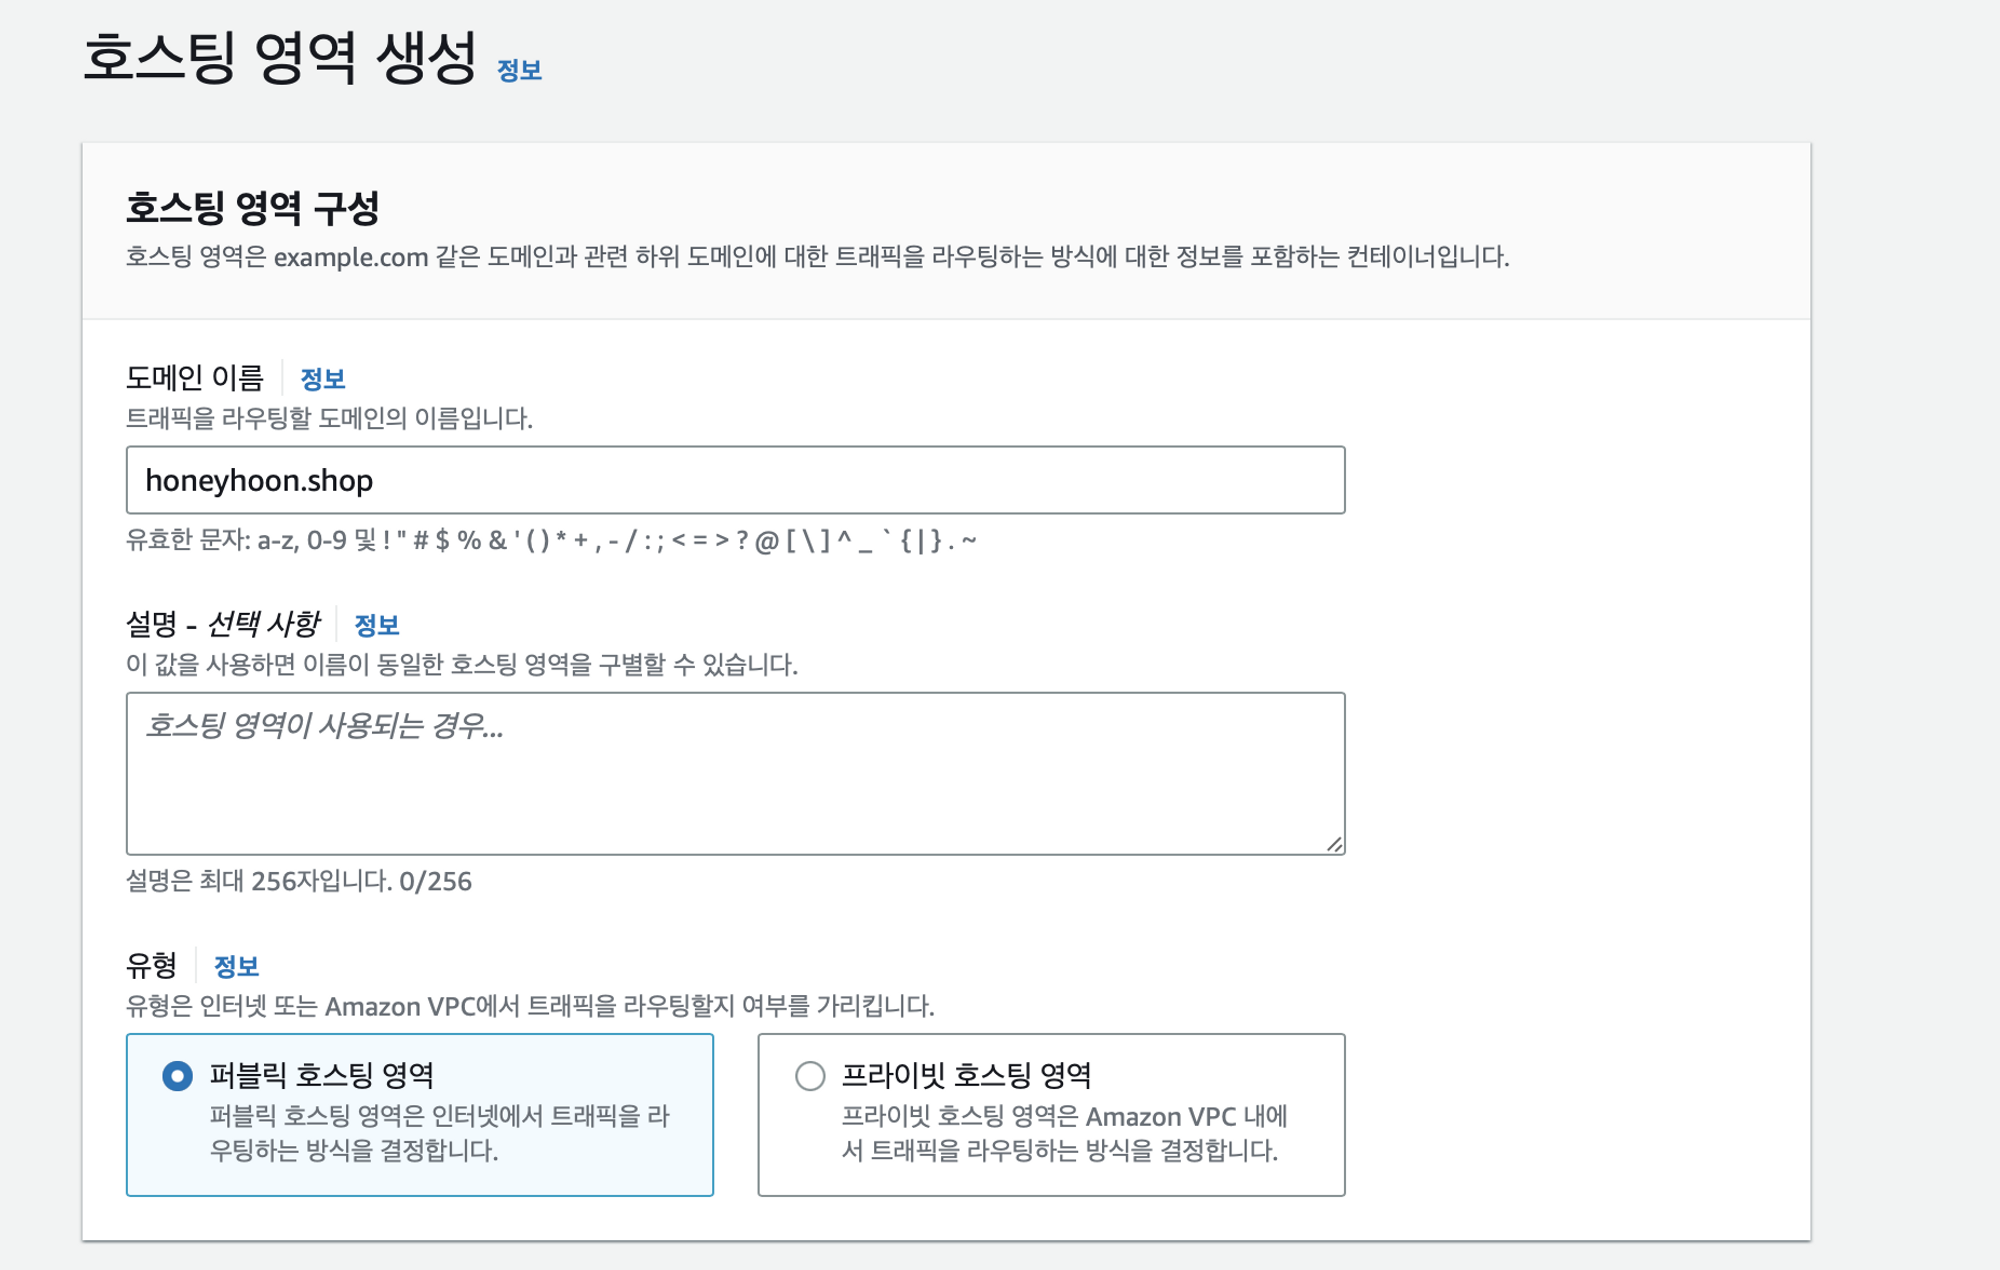Viewport: 2000px width, 1270px height.
Task: Open 정보 link beside 설명 - 선택 사항
Action: point(376,625)
